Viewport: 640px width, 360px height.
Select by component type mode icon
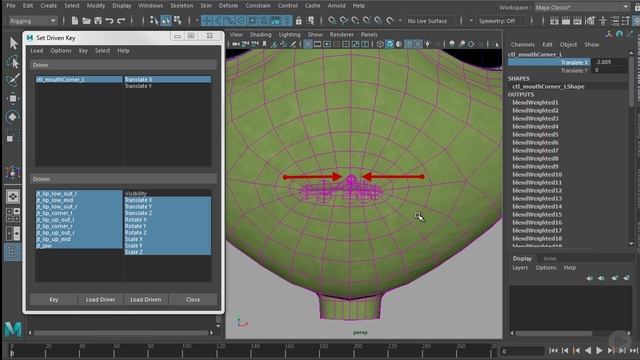[x=178, y=20]
